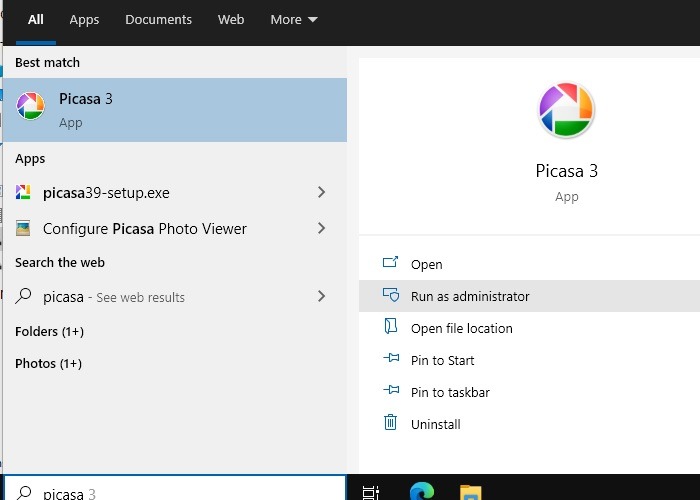Click the large Picasa 3 logo in preview pane

click(567, 110)
